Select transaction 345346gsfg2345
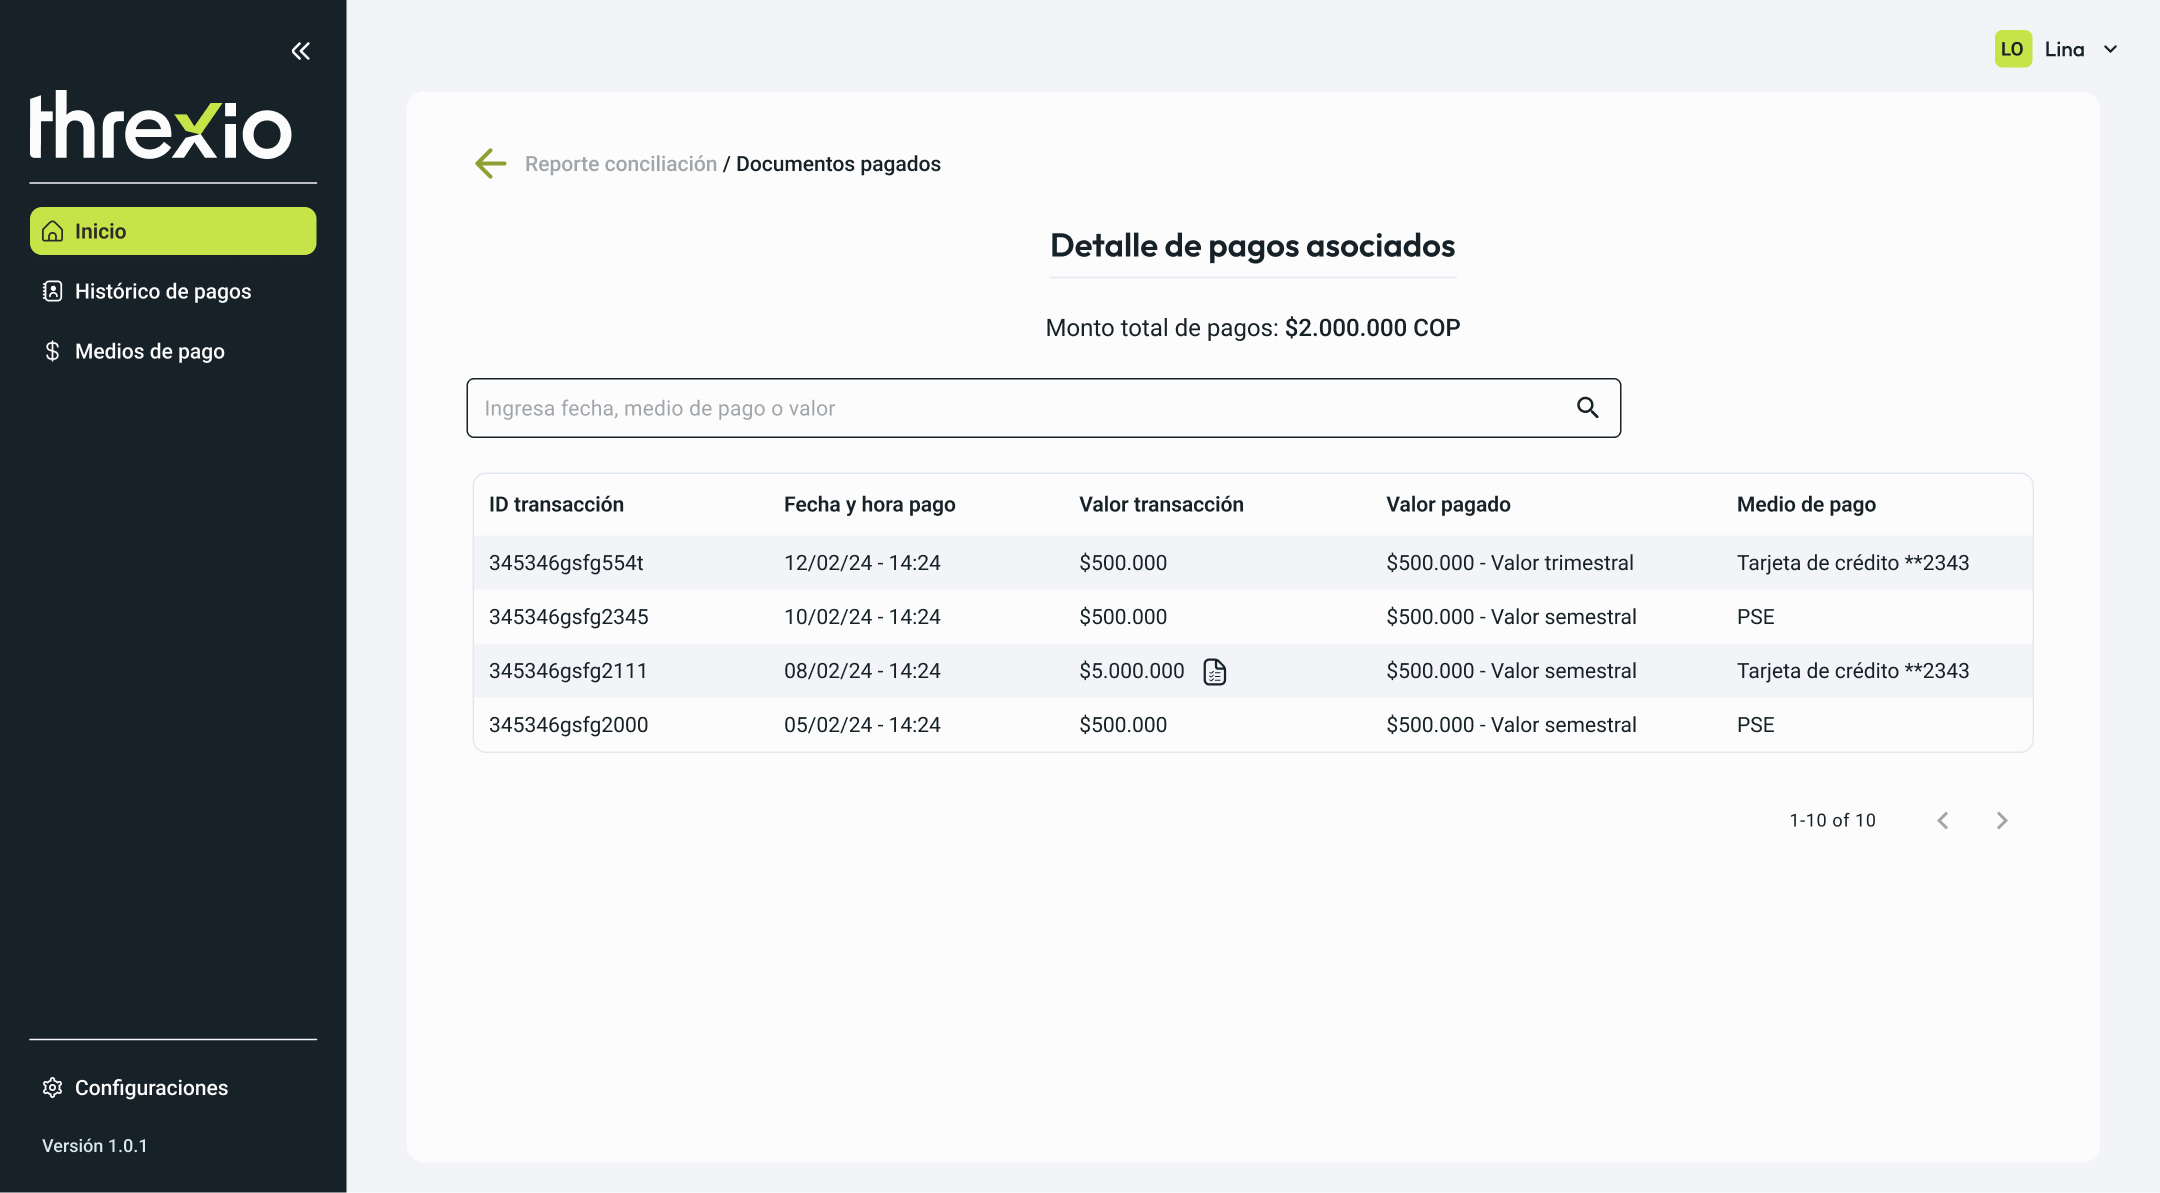Image resolution: width=2160 pixels, height=1193 pixels. [x=568, y=616]
